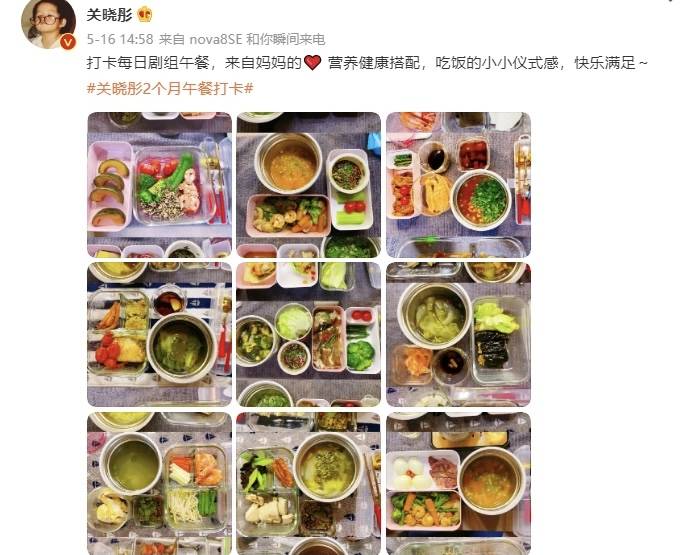
Task: Open the bottom-middle photo with chopsticks
Action: click(308, 483)
